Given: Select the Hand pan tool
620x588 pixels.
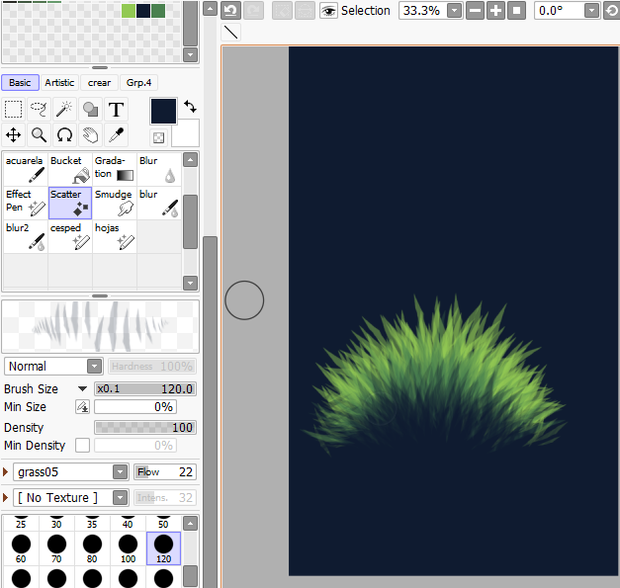Looking at the screenshot, I should (90, 135).
